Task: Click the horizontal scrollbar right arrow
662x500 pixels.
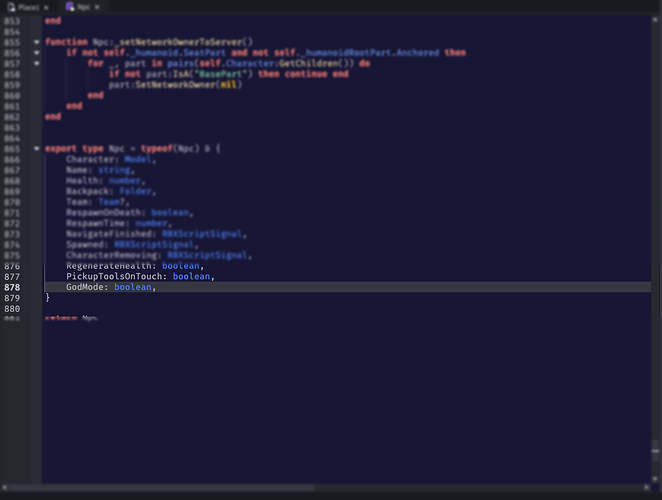Action: point(646,487)
